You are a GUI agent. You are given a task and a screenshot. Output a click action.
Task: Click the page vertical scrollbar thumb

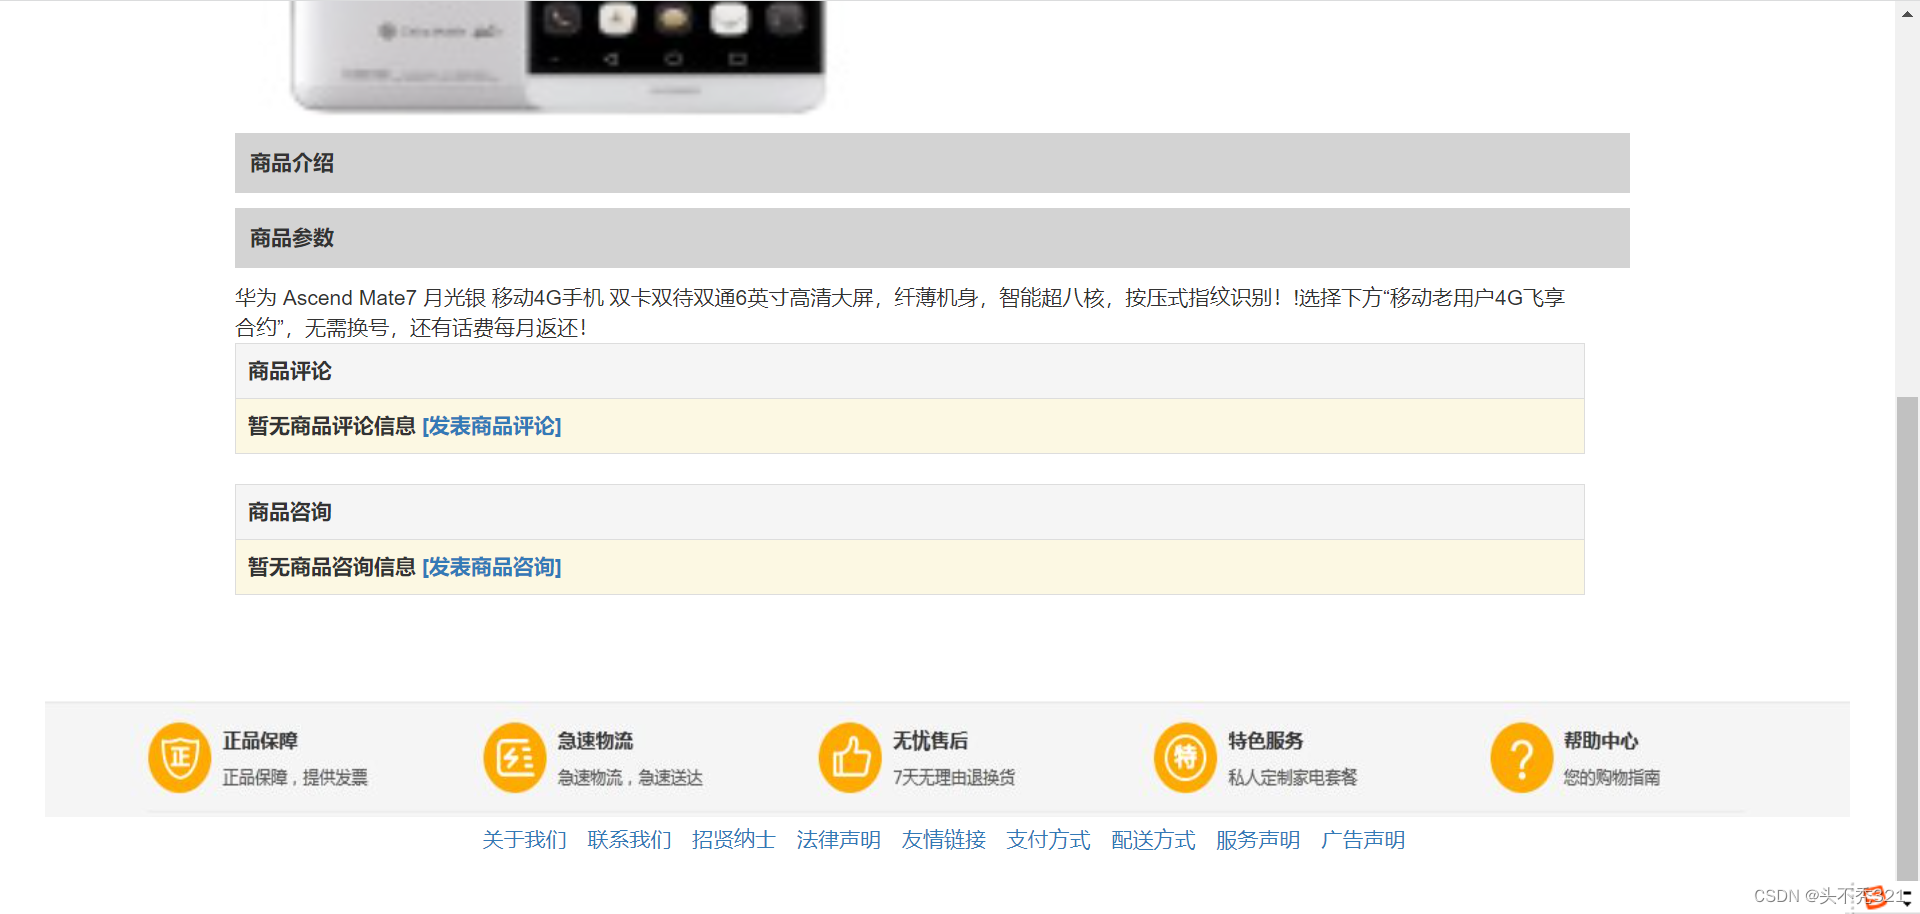[x=1907, y=640]
